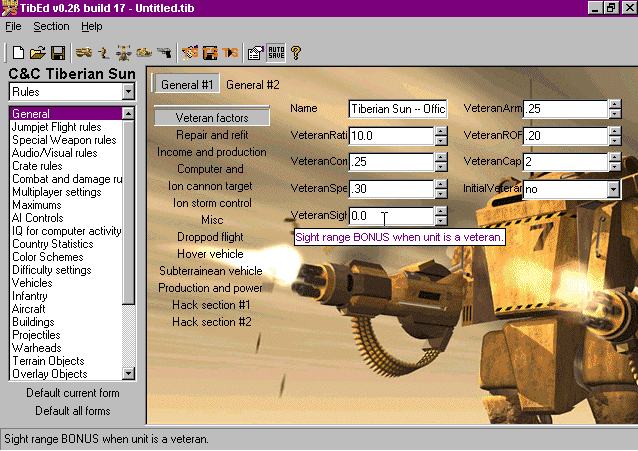This screenshot has width=638, height=451.
Task: Click section list scrollbar up arrow
Action: point(128,113)
